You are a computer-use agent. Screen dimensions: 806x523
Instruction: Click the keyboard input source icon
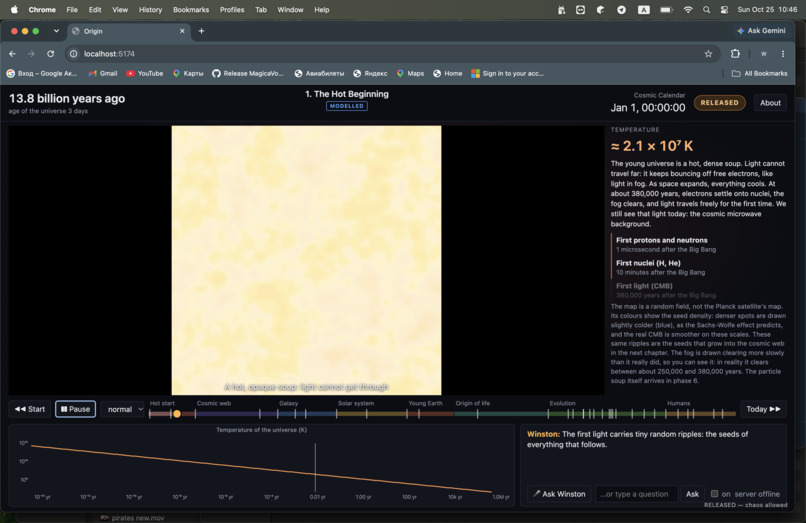pos(644,10)
